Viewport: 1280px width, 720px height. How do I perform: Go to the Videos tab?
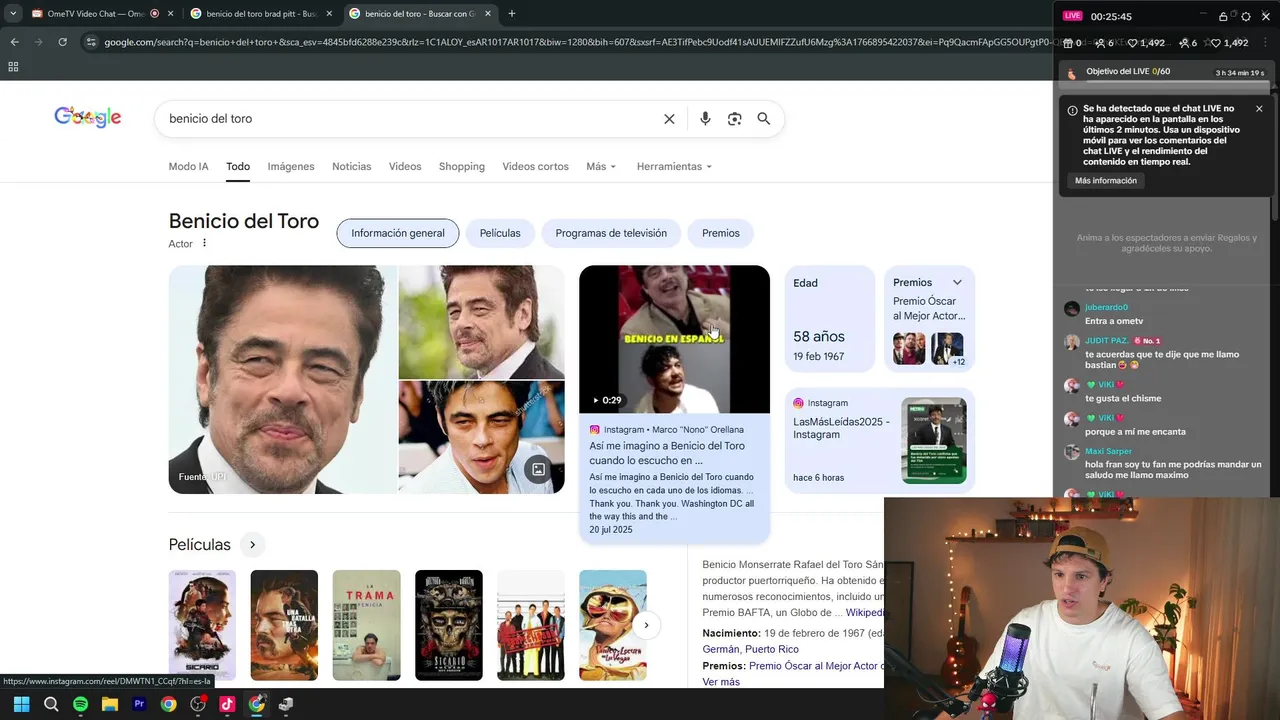click(405, 166)
